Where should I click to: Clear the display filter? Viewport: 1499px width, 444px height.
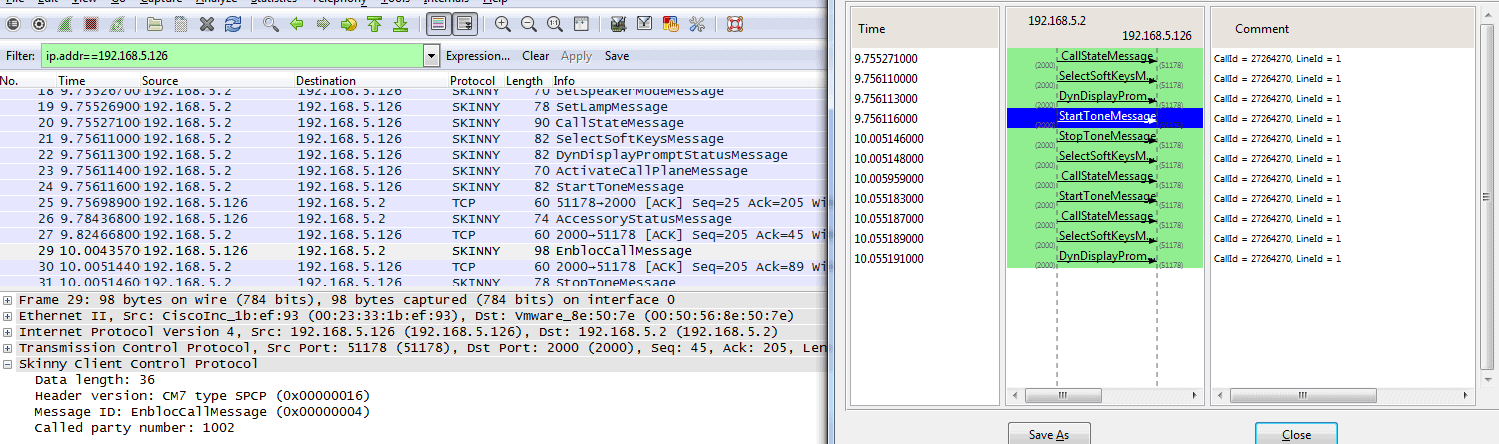coord(536,56)
